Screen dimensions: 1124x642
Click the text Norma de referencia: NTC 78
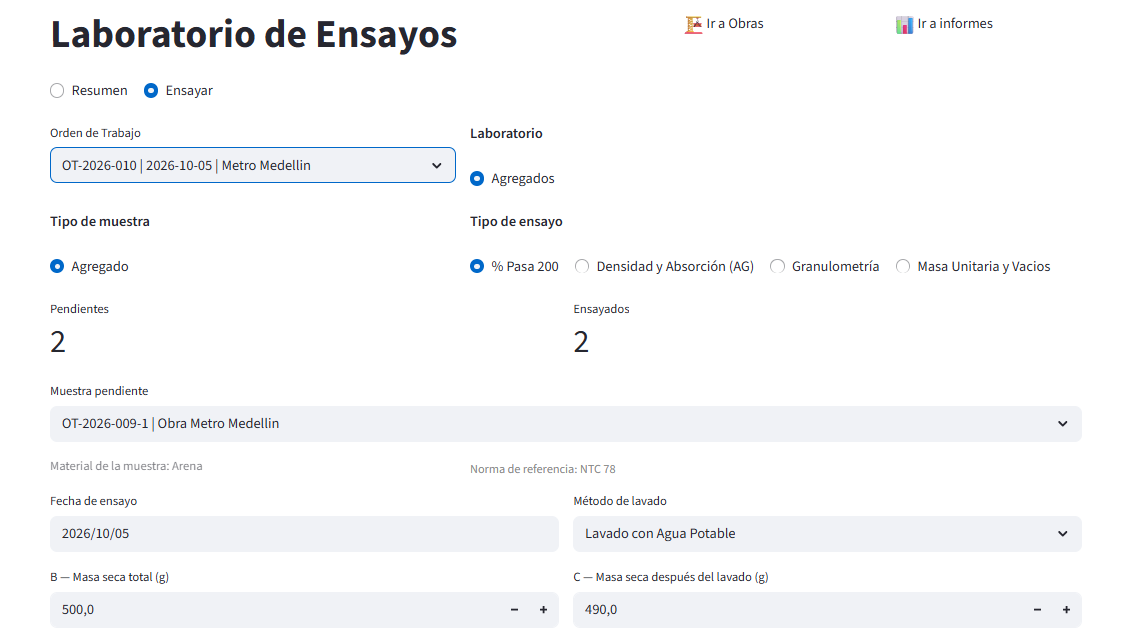pos(543,469)
